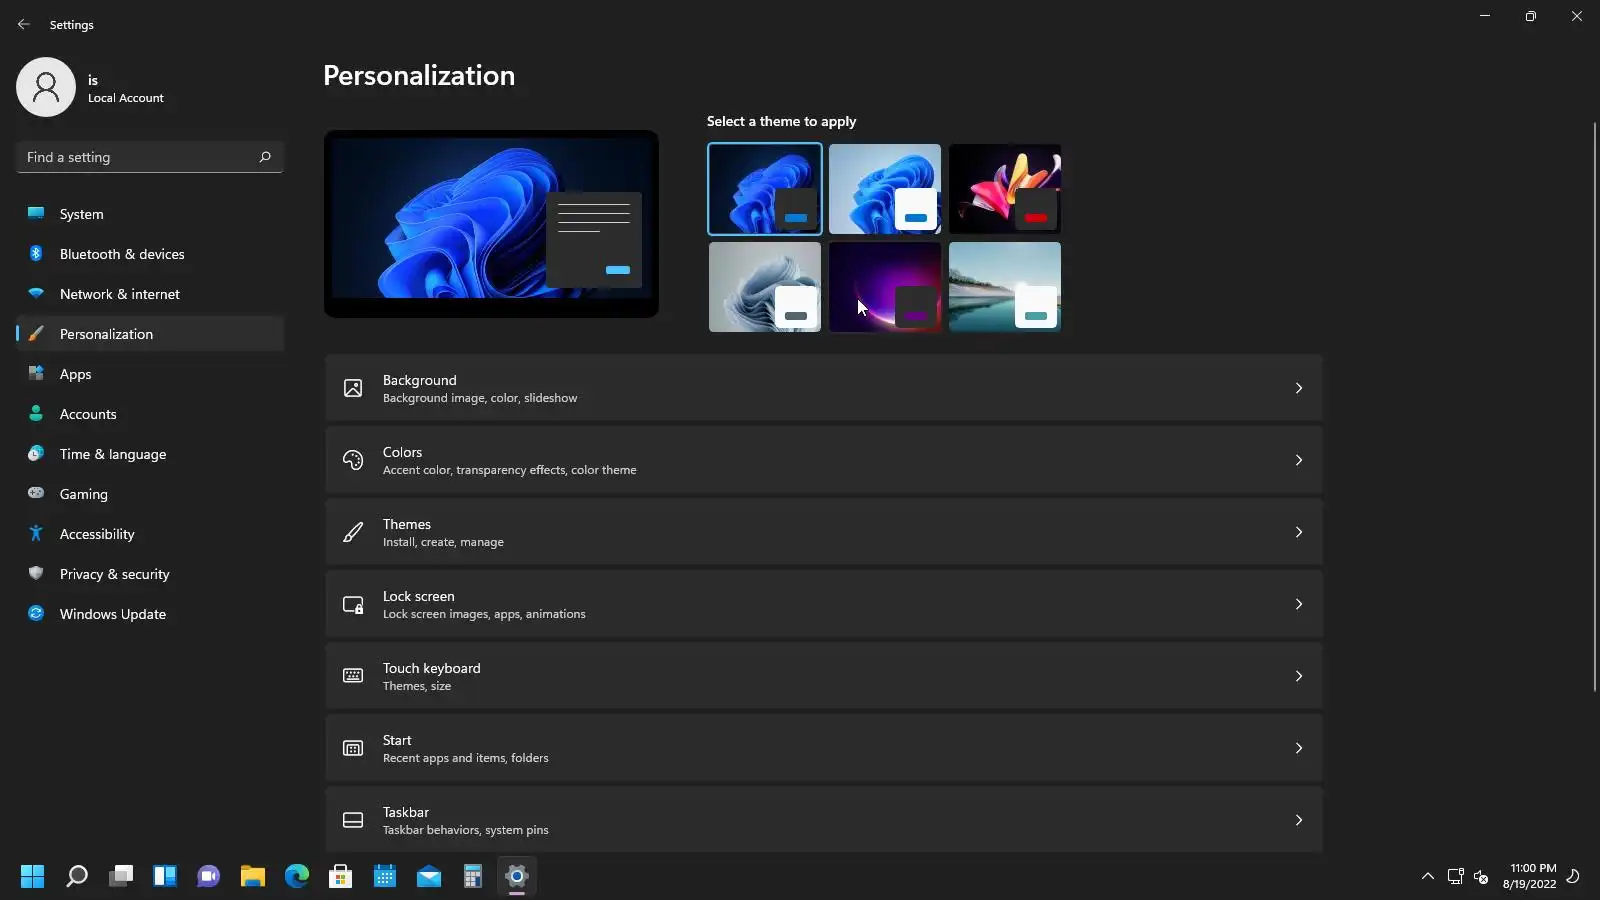Screen dimensions: 1600x900
Task: Open Accounts settings
Action: coord(150,414)
